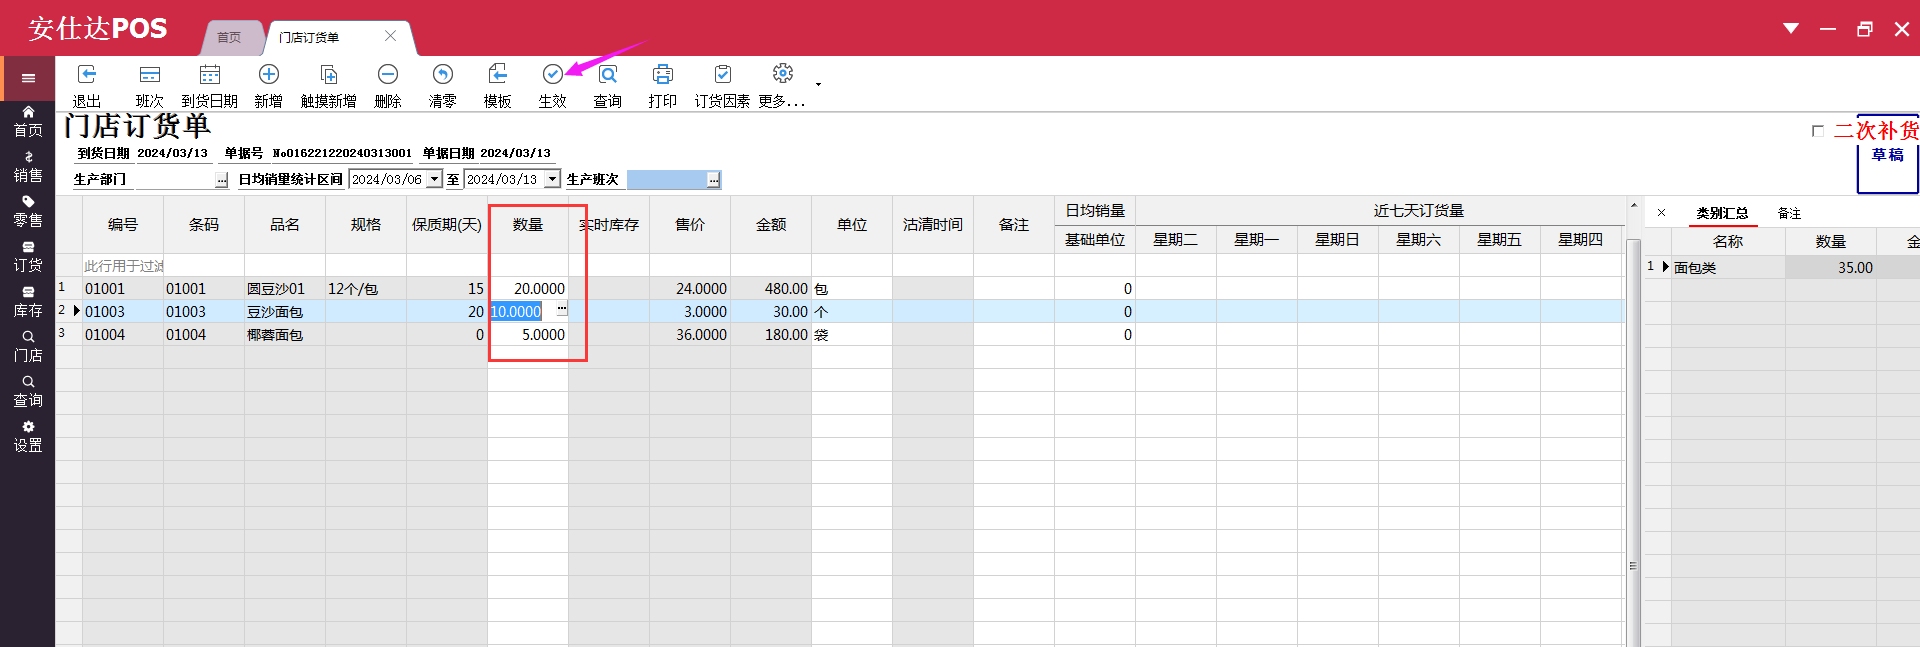The height and width of the screenshot is (647, 1920).
Task: Open 零售 in the sidebar
Action: (28, 212)
